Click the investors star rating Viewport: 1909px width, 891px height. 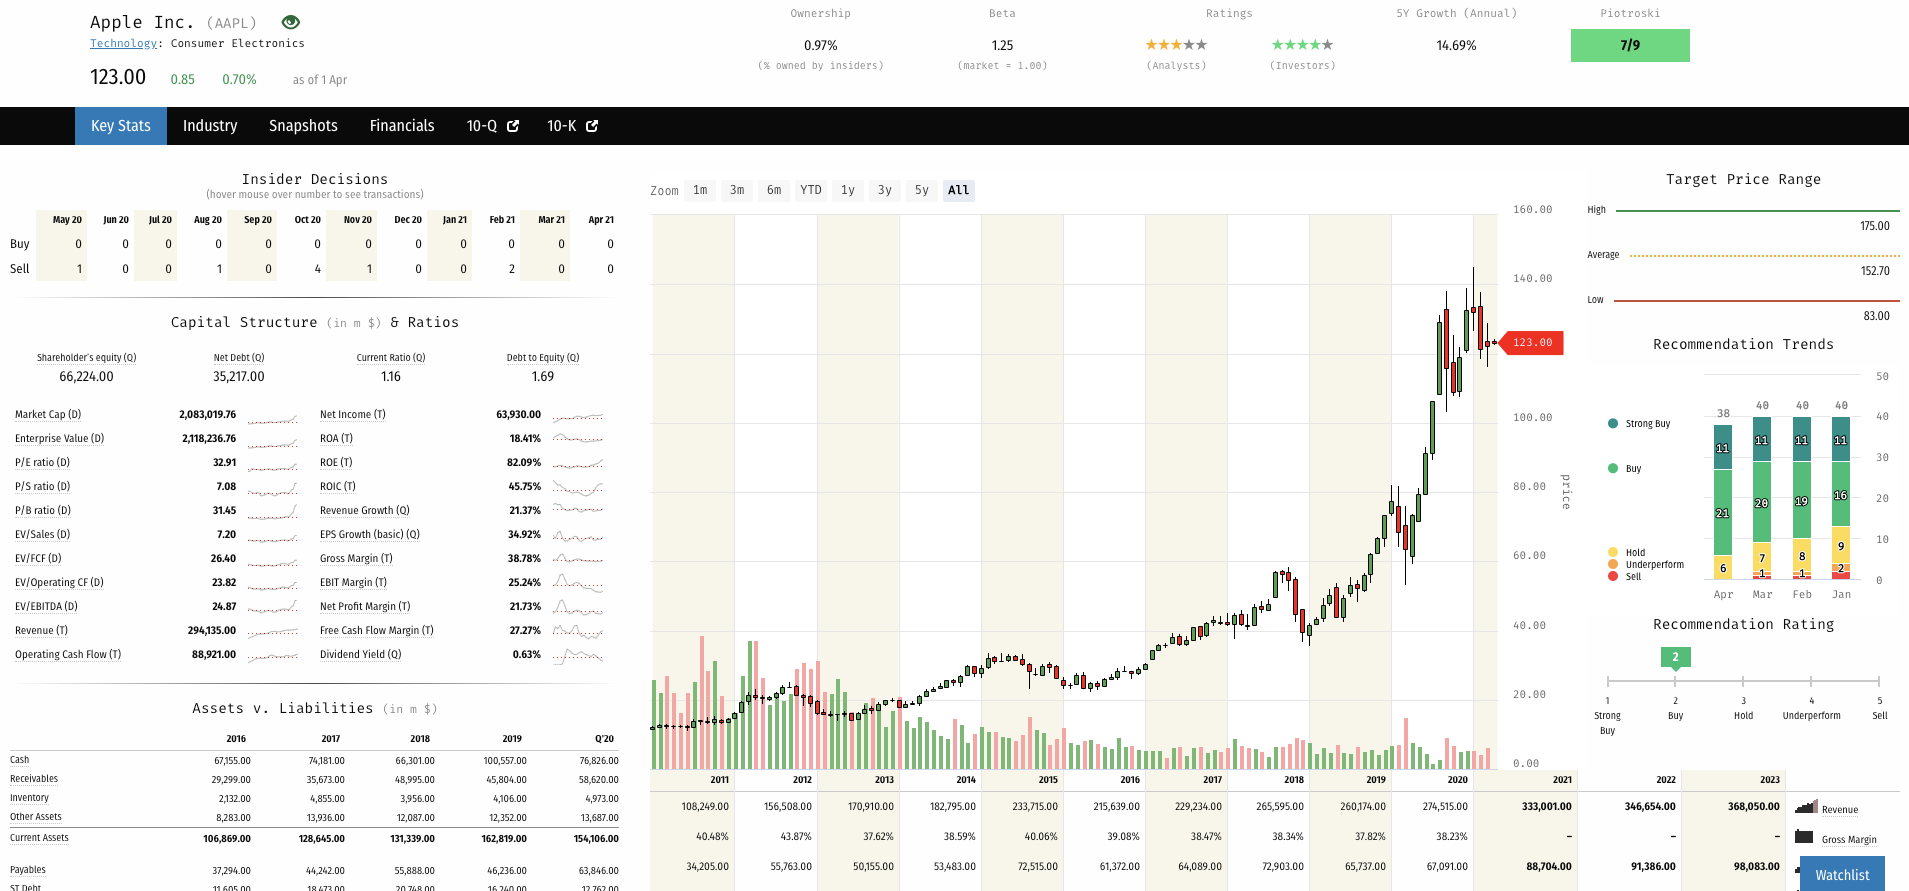coord(1302,45)
